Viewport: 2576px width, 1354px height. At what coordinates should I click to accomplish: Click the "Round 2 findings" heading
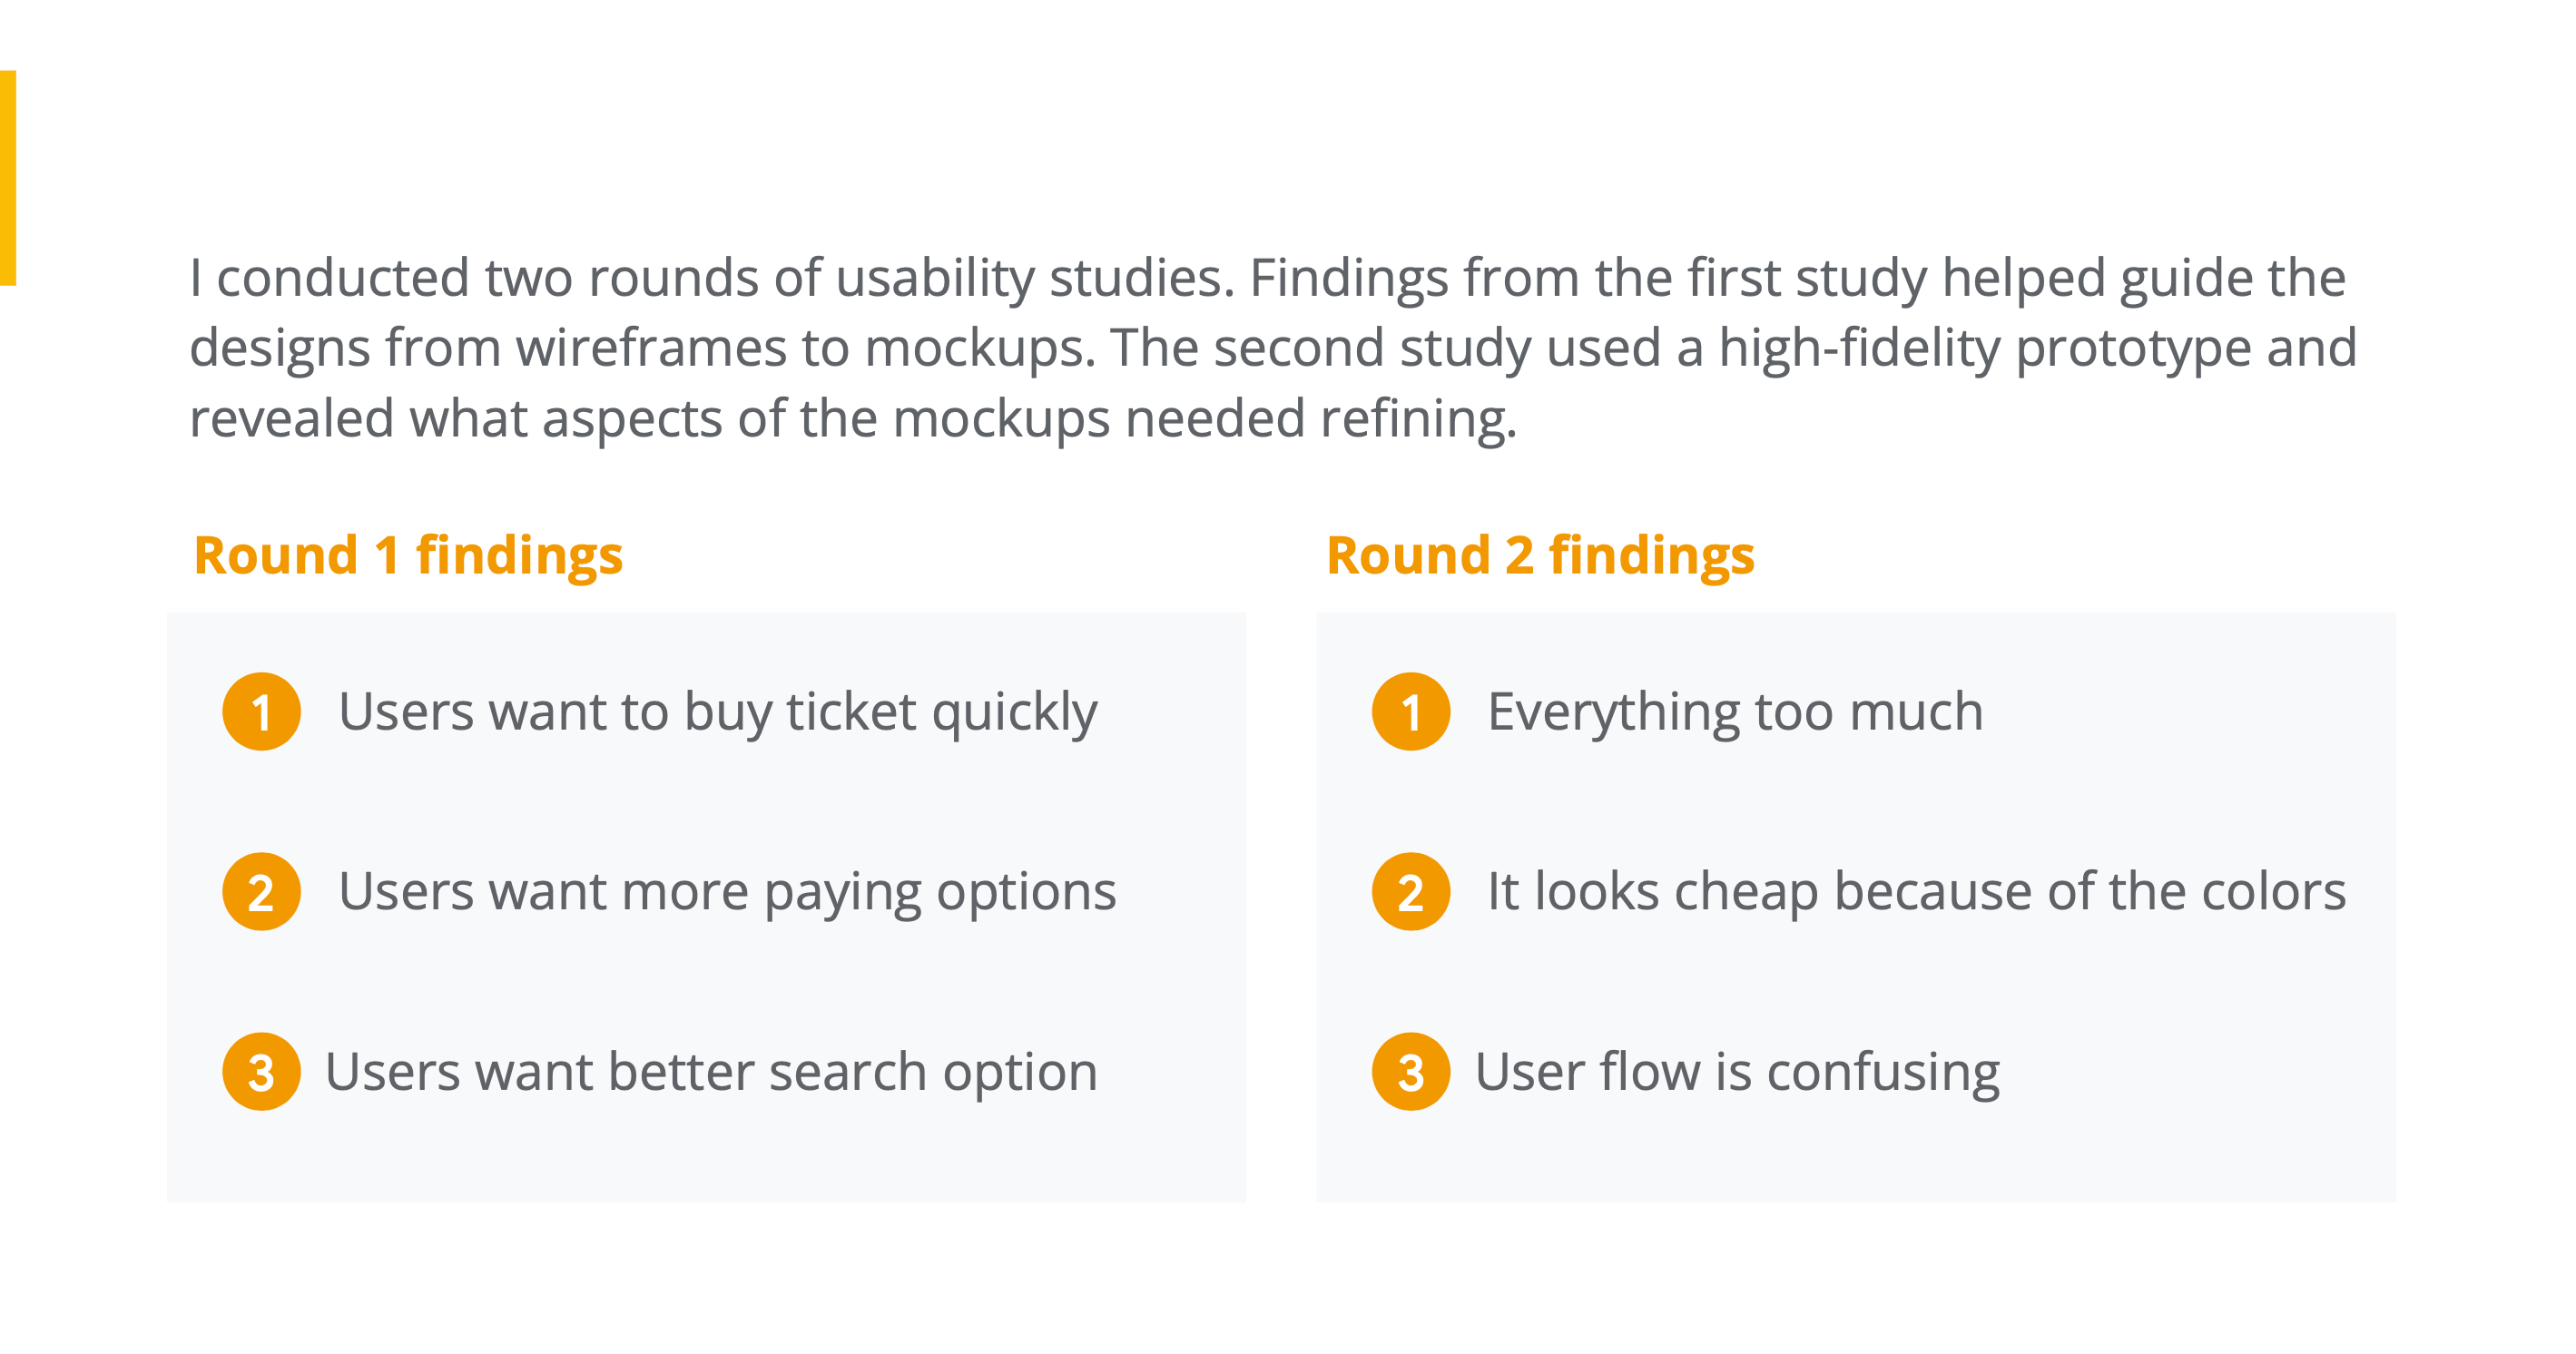pos(1540,556)
